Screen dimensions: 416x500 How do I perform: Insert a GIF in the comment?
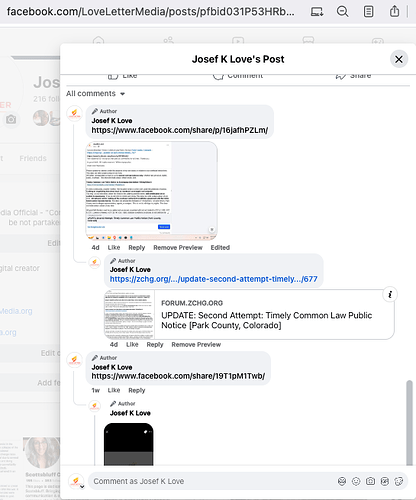tap(385, 481)
